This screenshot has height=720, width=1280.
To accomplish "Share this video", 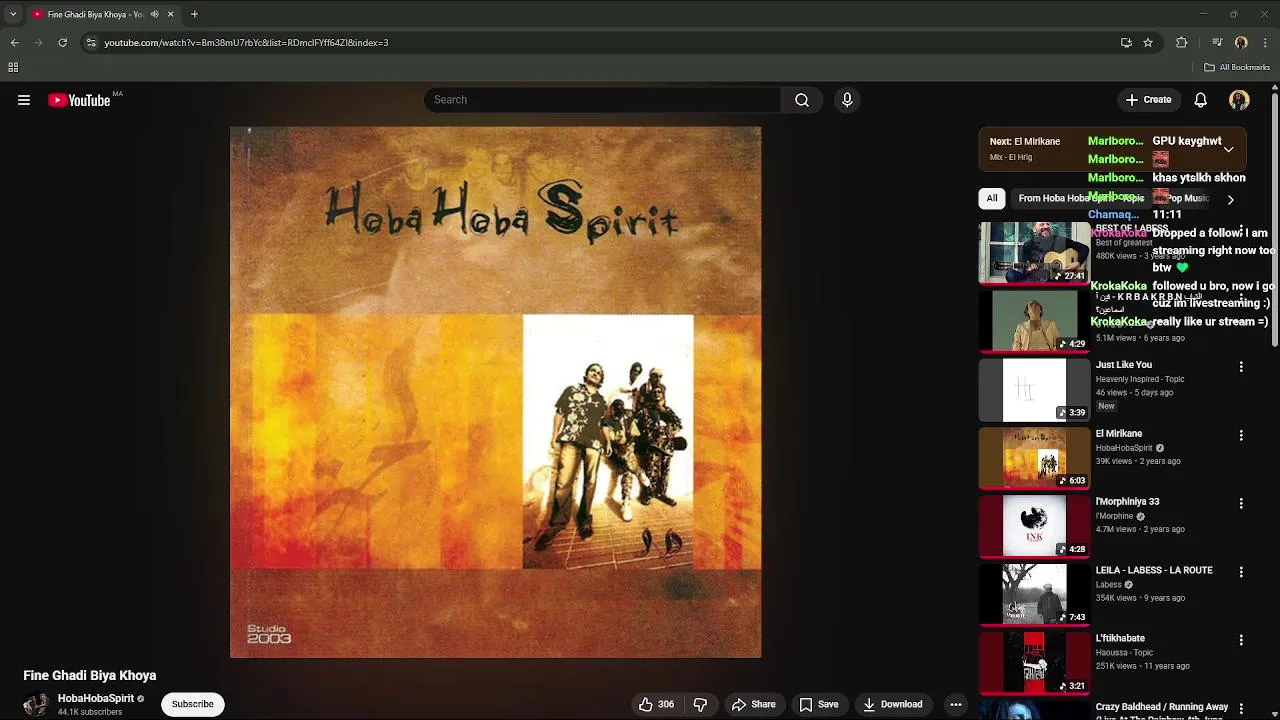I will pyautogui.click(x=753, y=704).
